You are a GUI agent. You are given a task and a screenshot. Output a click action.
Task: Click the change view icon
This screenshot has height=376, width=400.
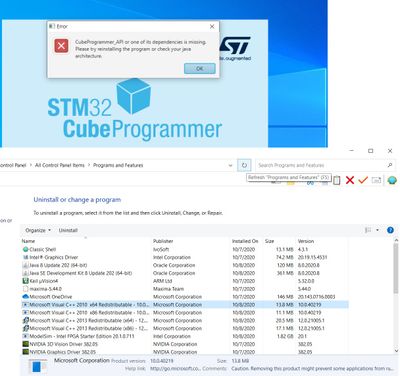[x=368, y=230]
